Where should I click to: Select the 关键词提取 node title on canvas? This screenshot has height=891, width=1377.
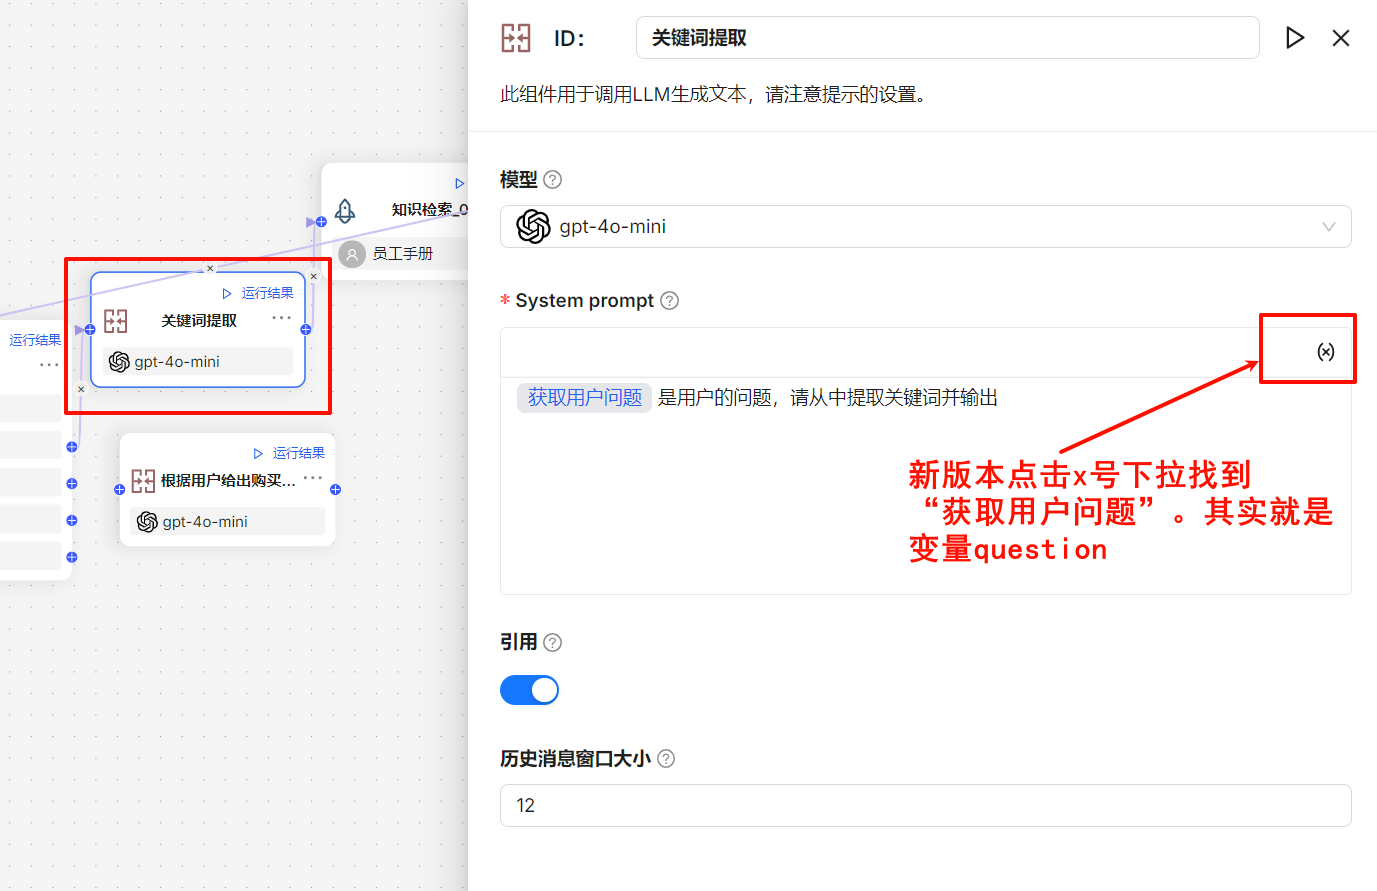click(x=199, y=321)
